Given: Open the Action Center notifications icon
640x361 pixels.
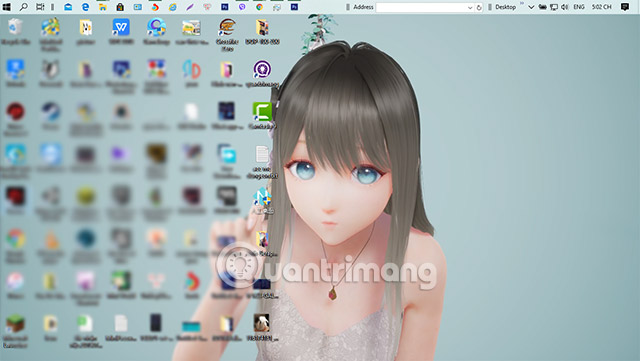Looking at the screenshot, I should click(625, 7).
